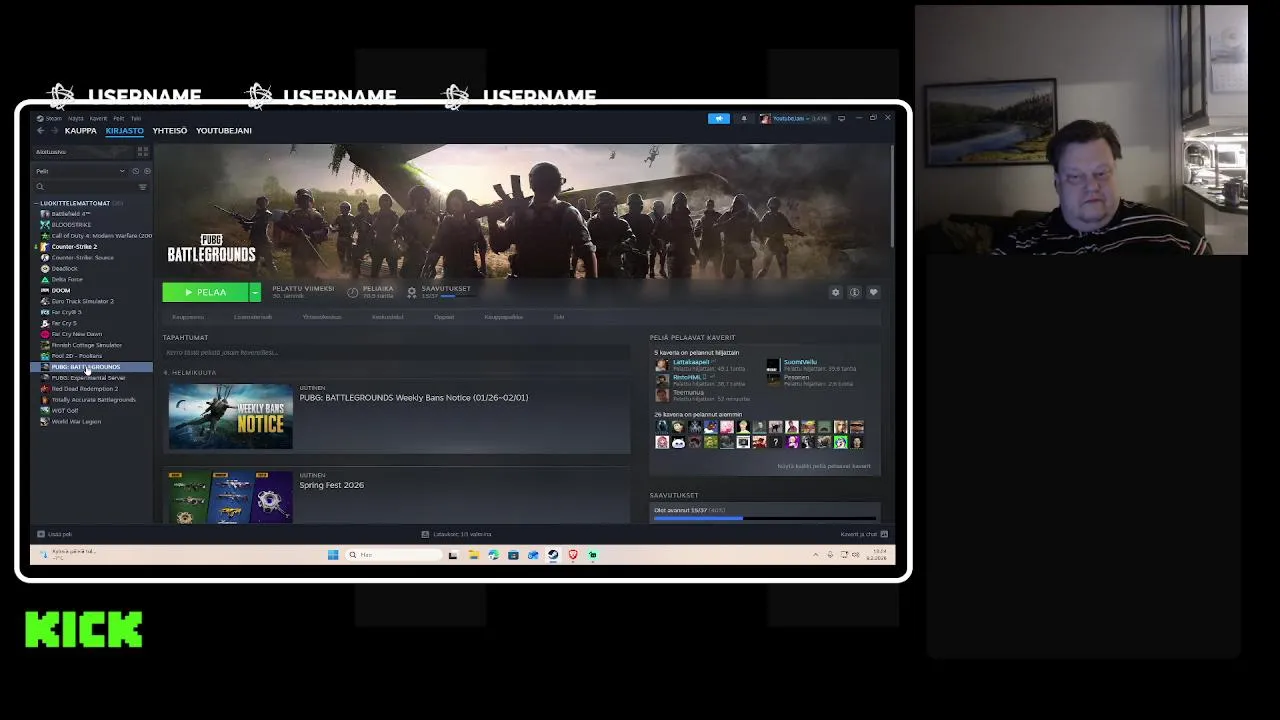Select World War Legion
1280x720 pixels.
(76, 421)
